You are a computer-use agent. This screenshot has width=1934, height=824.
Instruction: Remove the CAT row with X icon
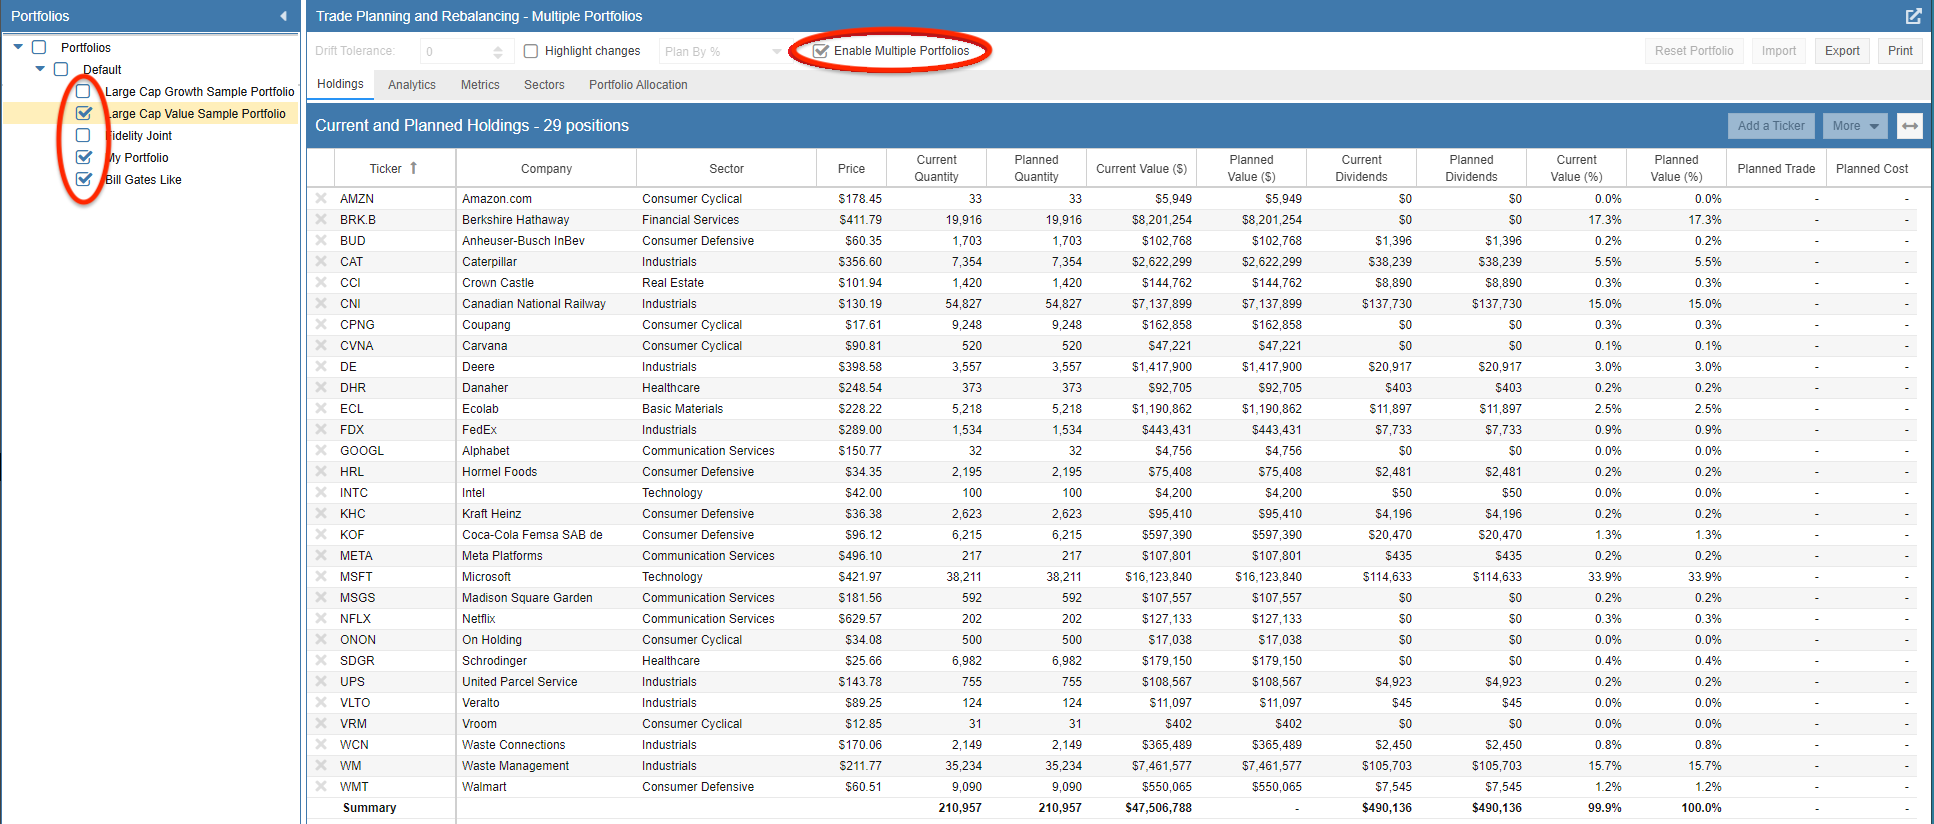click(x=321, y=261)
